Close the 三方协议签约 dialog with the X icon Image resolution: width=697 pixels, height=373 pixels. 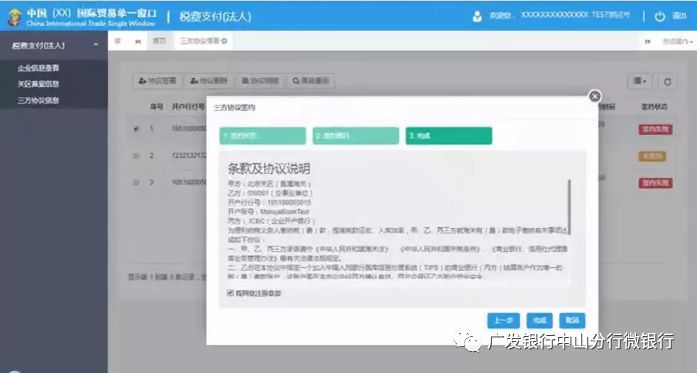click(594, 96)
